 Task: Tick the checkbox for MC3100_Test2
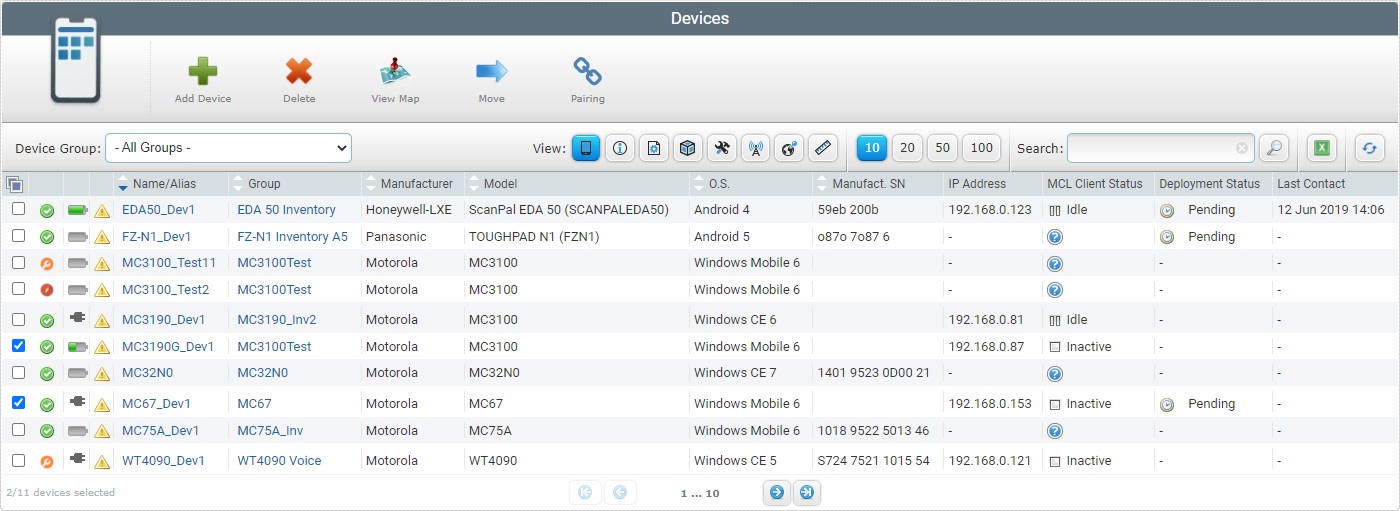coord(18,289)
